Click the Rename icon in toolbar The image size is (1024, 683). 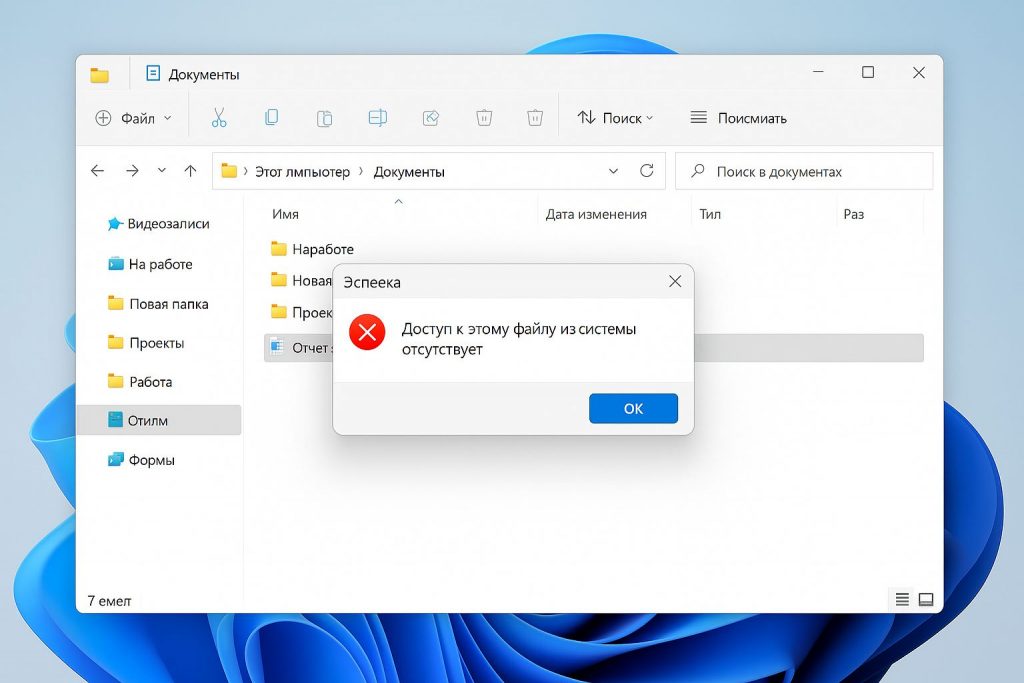377,118
